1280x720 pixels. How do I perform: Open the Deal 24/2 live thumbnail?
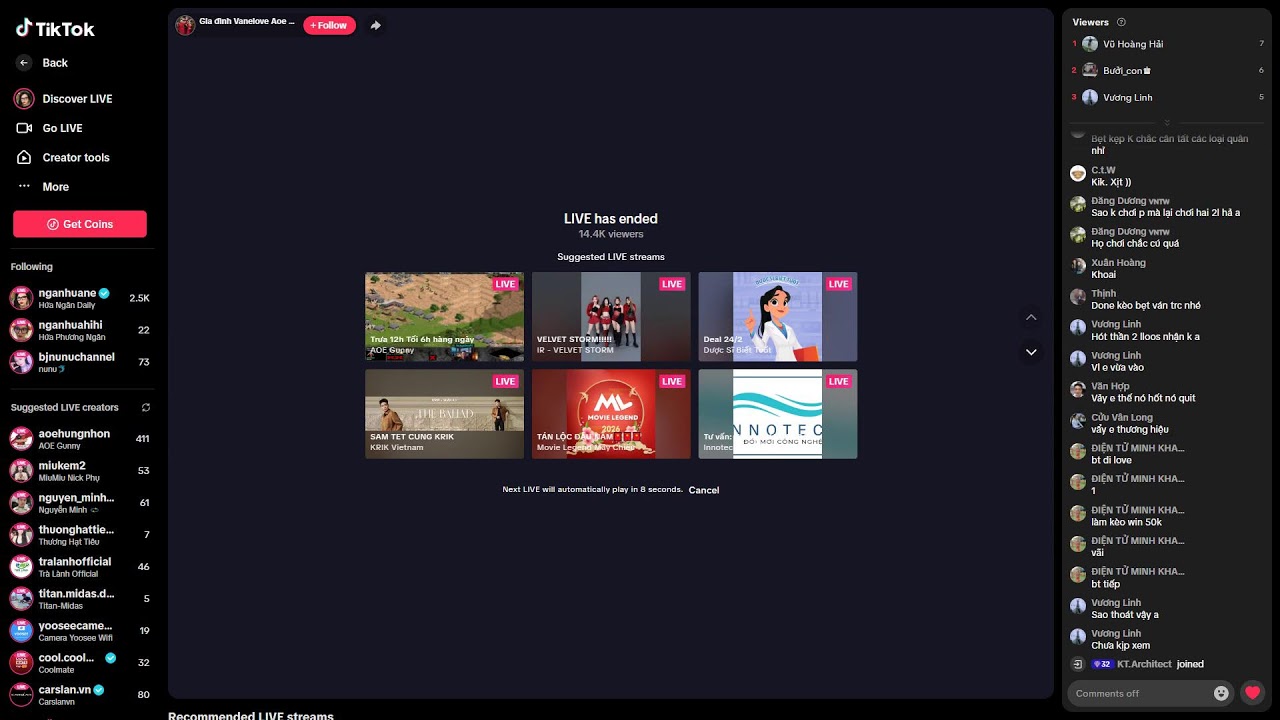(x=778, y=316)
